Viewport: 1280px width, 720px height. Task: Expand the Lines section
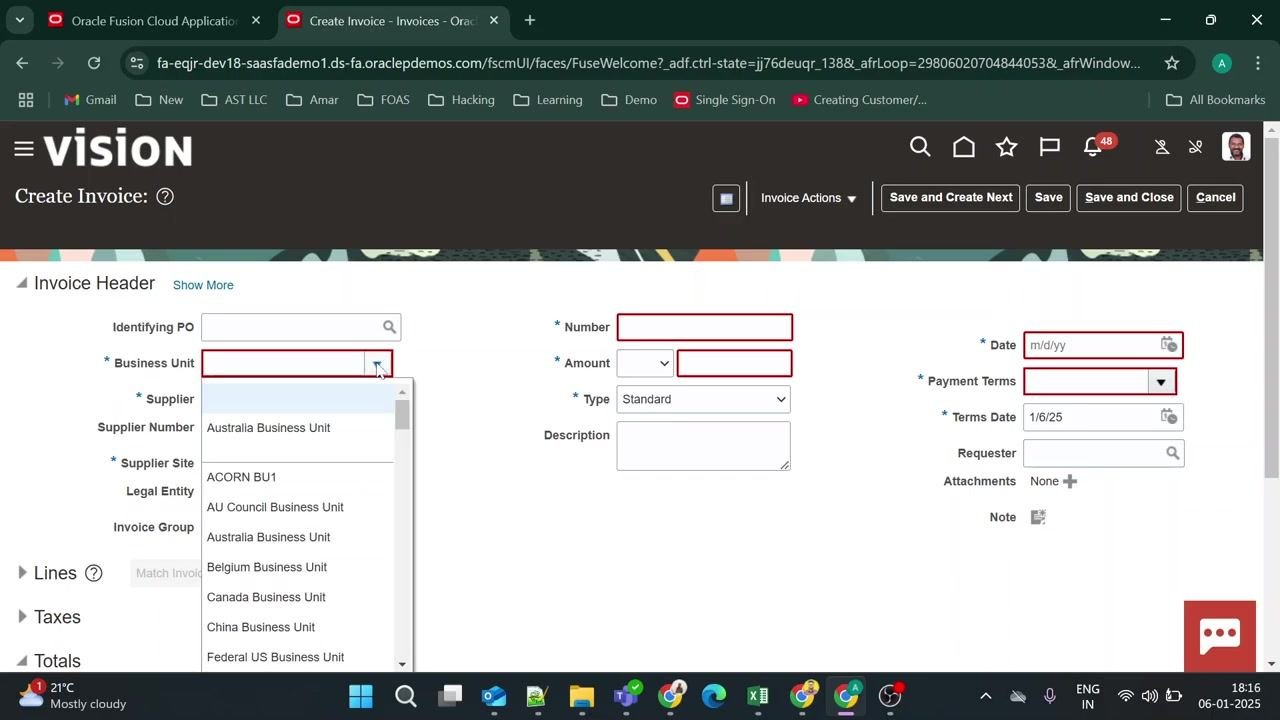tap(22, 573)
